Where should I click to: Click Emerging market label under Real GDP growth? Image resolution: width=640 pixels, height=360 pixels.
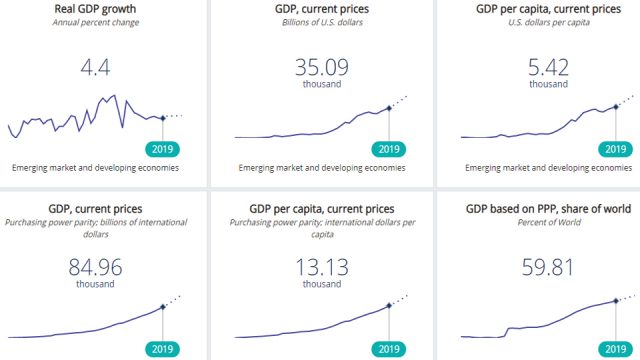[x=96, y=168]
